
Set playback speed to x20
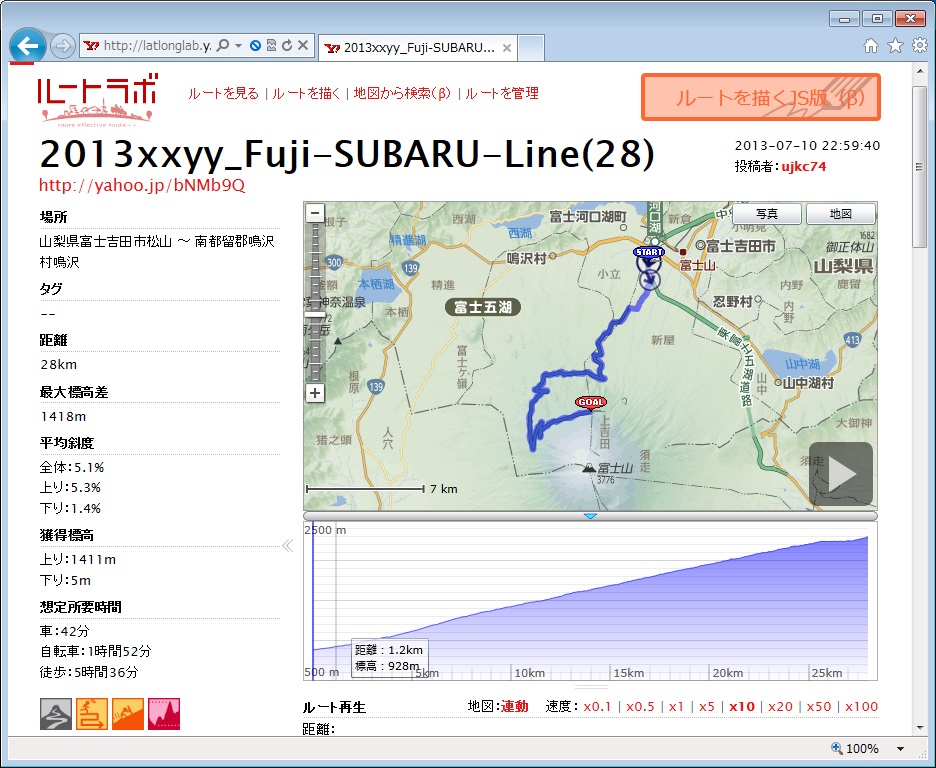tap(781, 707)
